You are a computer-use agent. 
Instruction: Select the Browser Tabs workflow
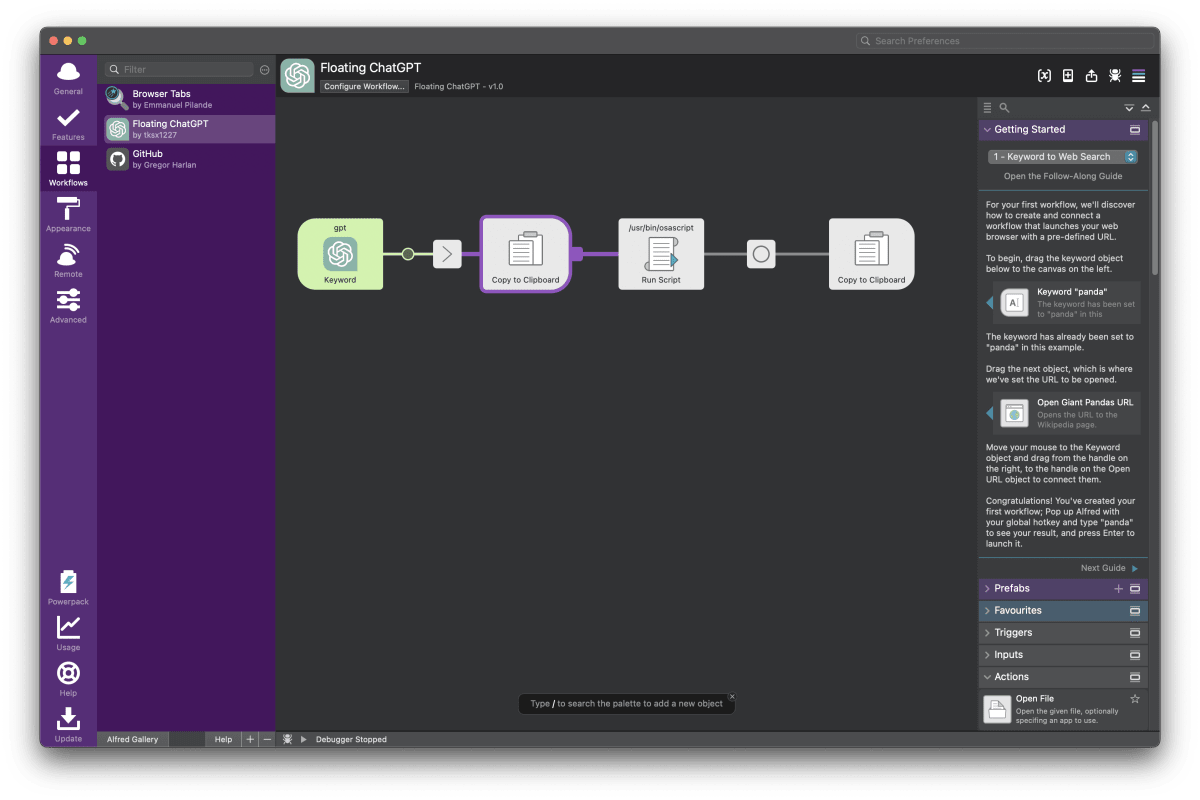189,99
